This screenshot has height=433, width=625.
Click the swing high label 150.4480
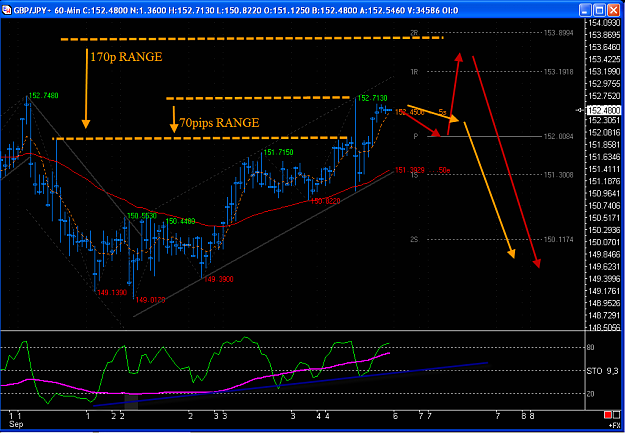tap(180, 221)
